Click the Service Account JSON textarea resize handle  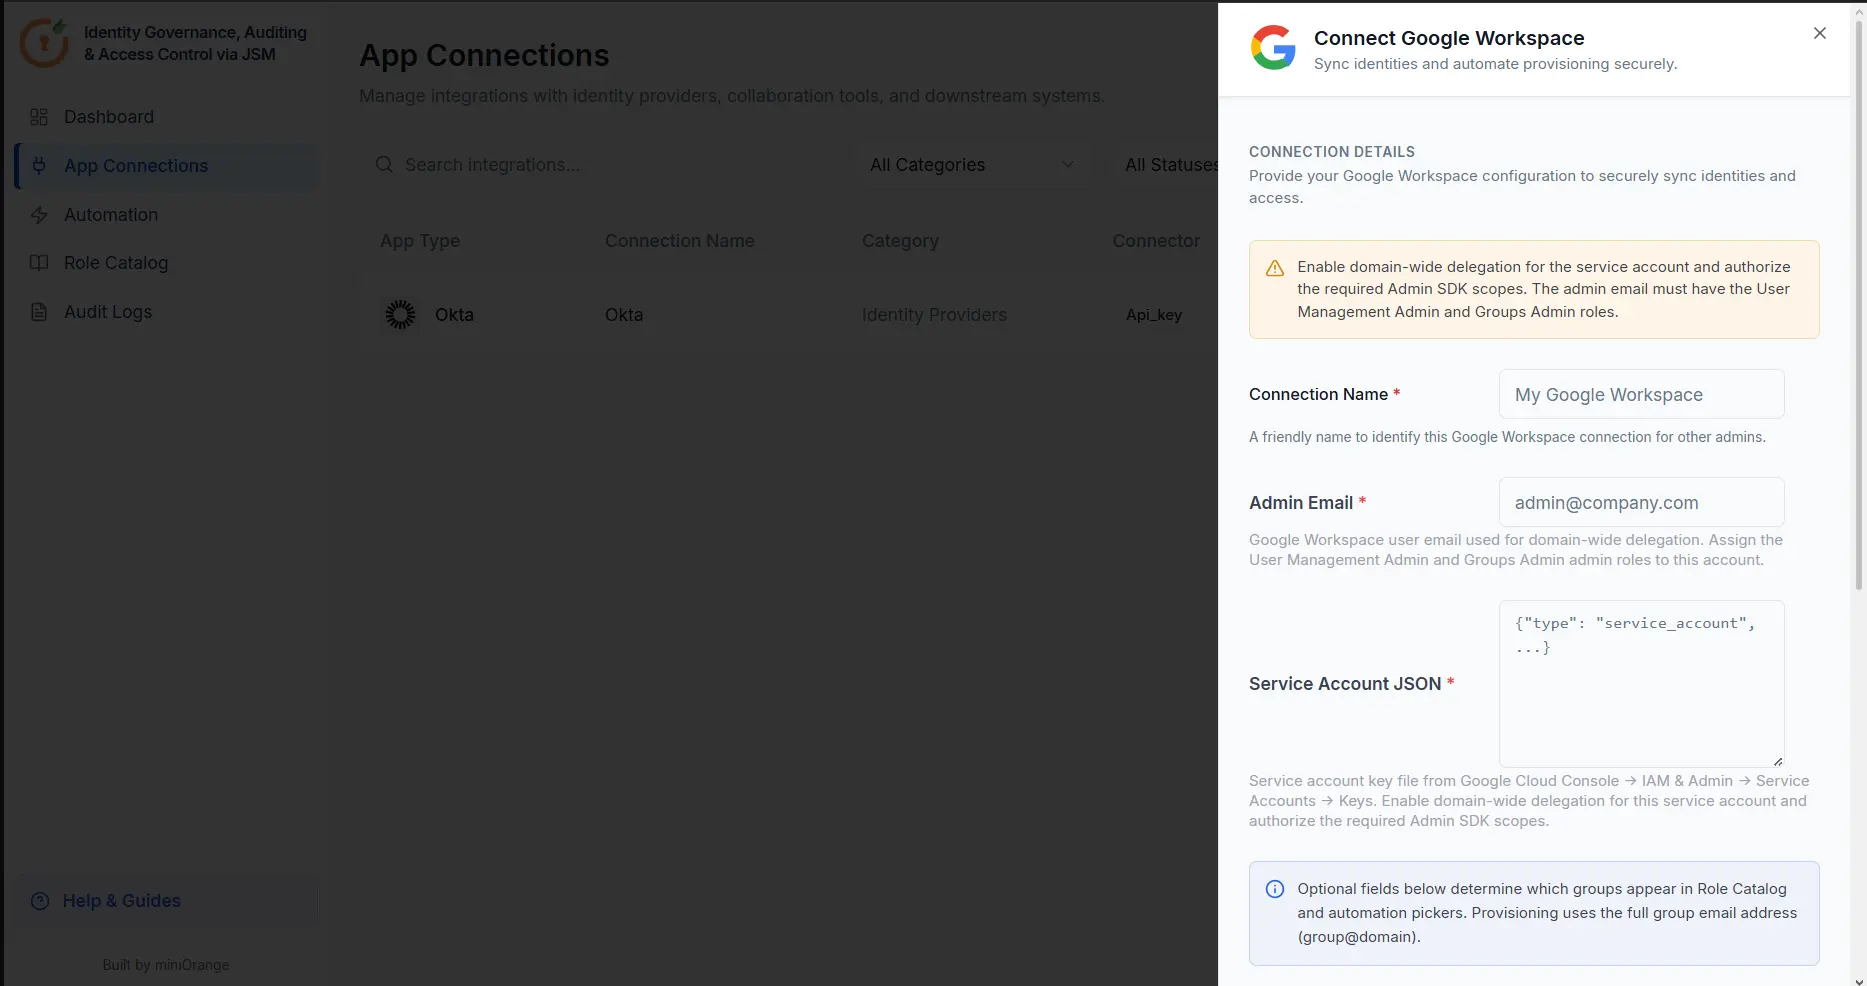coord(1778,762)
